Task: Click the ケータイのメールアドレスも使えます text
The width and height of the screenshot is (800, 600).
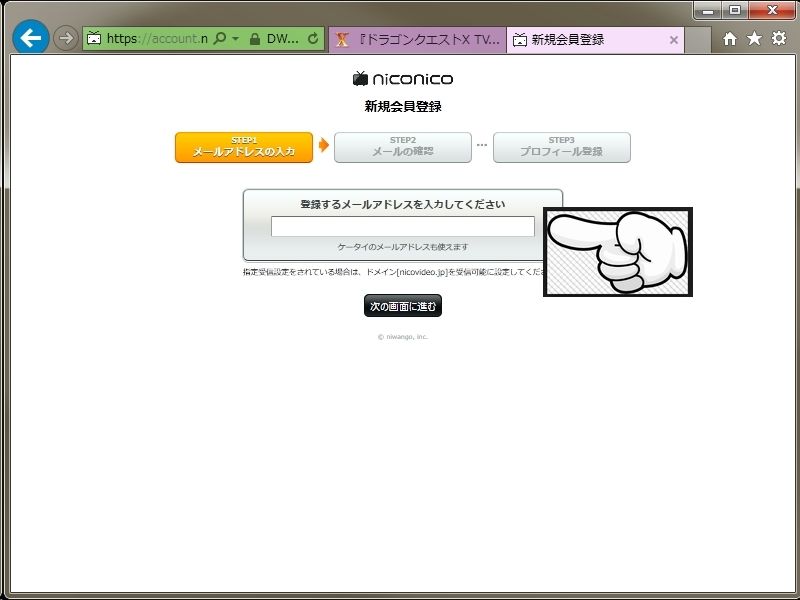Action: [x=403, y=247]
